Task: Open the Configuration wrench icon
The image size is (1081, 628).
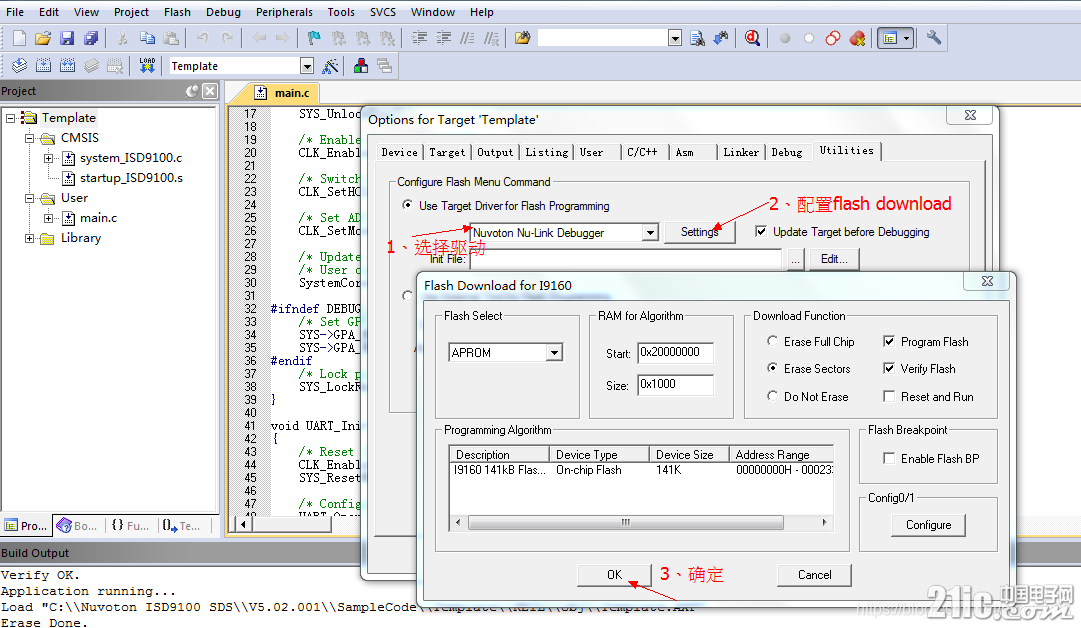Action: coord(933,38)
